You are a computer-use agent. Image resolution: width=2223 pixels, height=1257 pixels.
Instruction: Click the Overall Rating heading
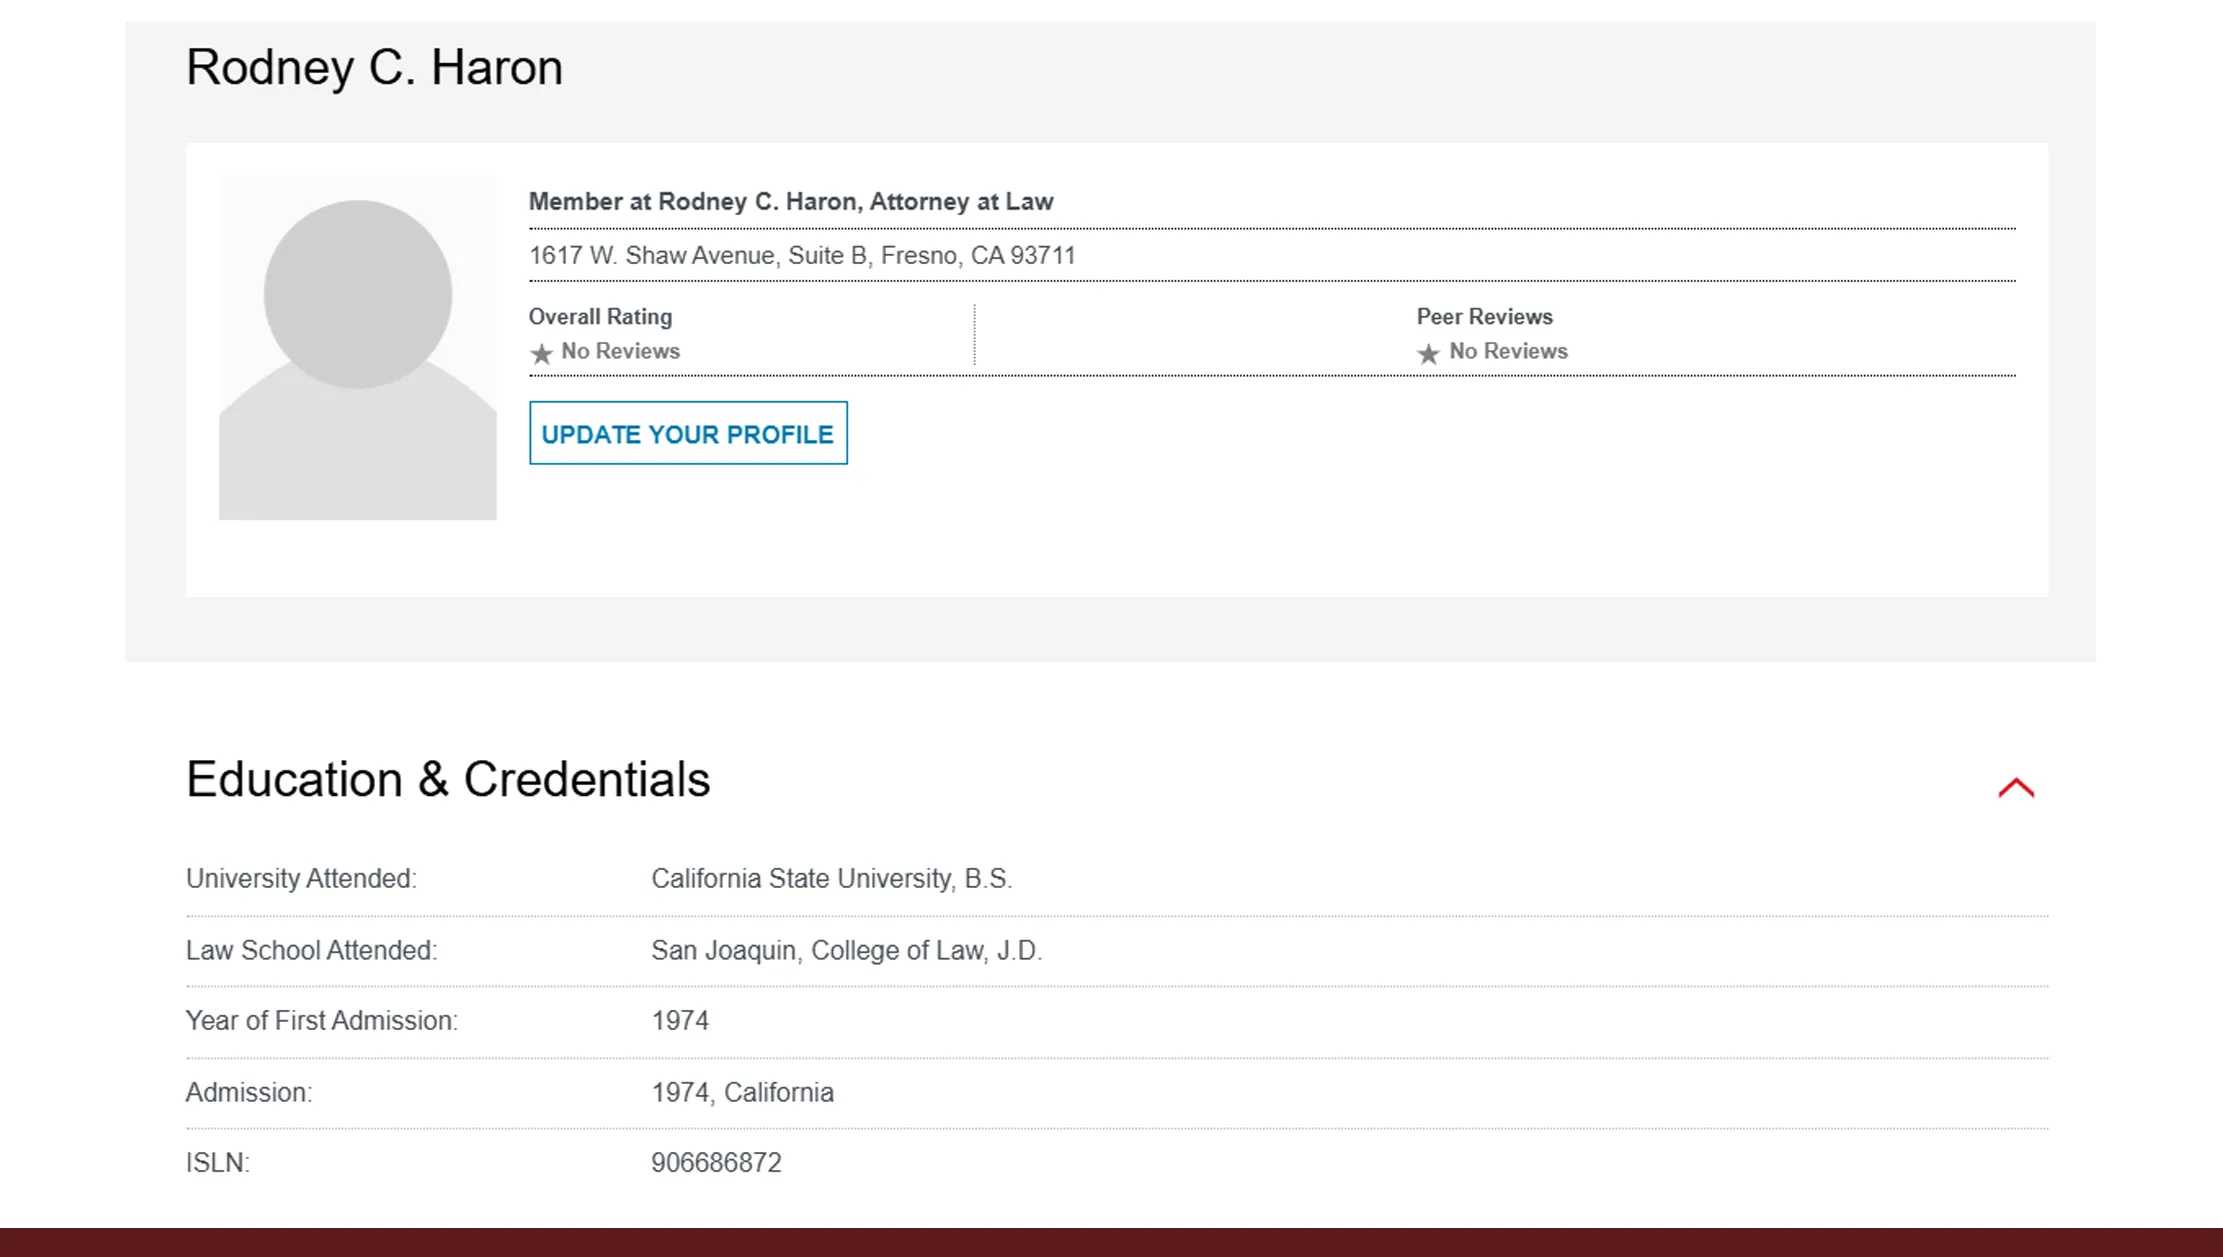600,316
